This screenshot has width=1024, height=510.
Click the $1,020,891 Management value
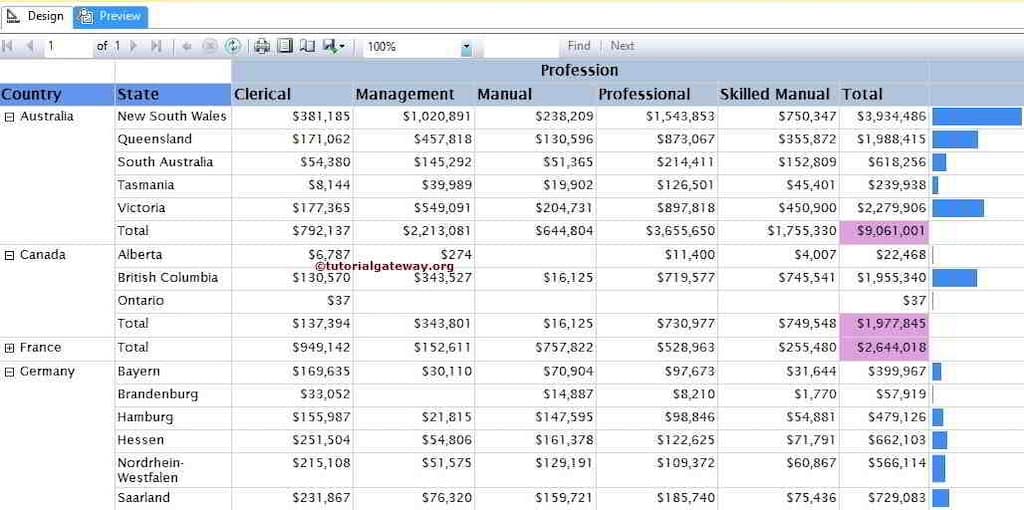click(x=437, y=117)
